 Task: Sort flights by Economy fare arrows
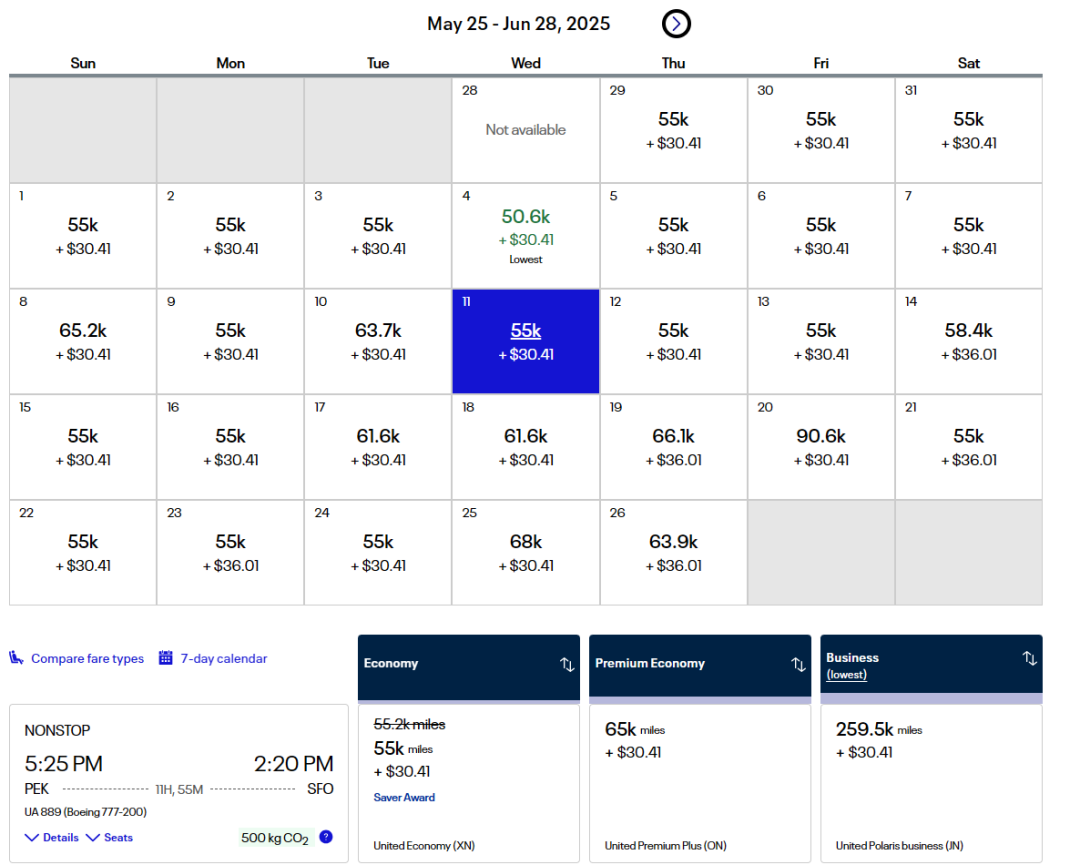pyautogui.click(x=566, y=664)
